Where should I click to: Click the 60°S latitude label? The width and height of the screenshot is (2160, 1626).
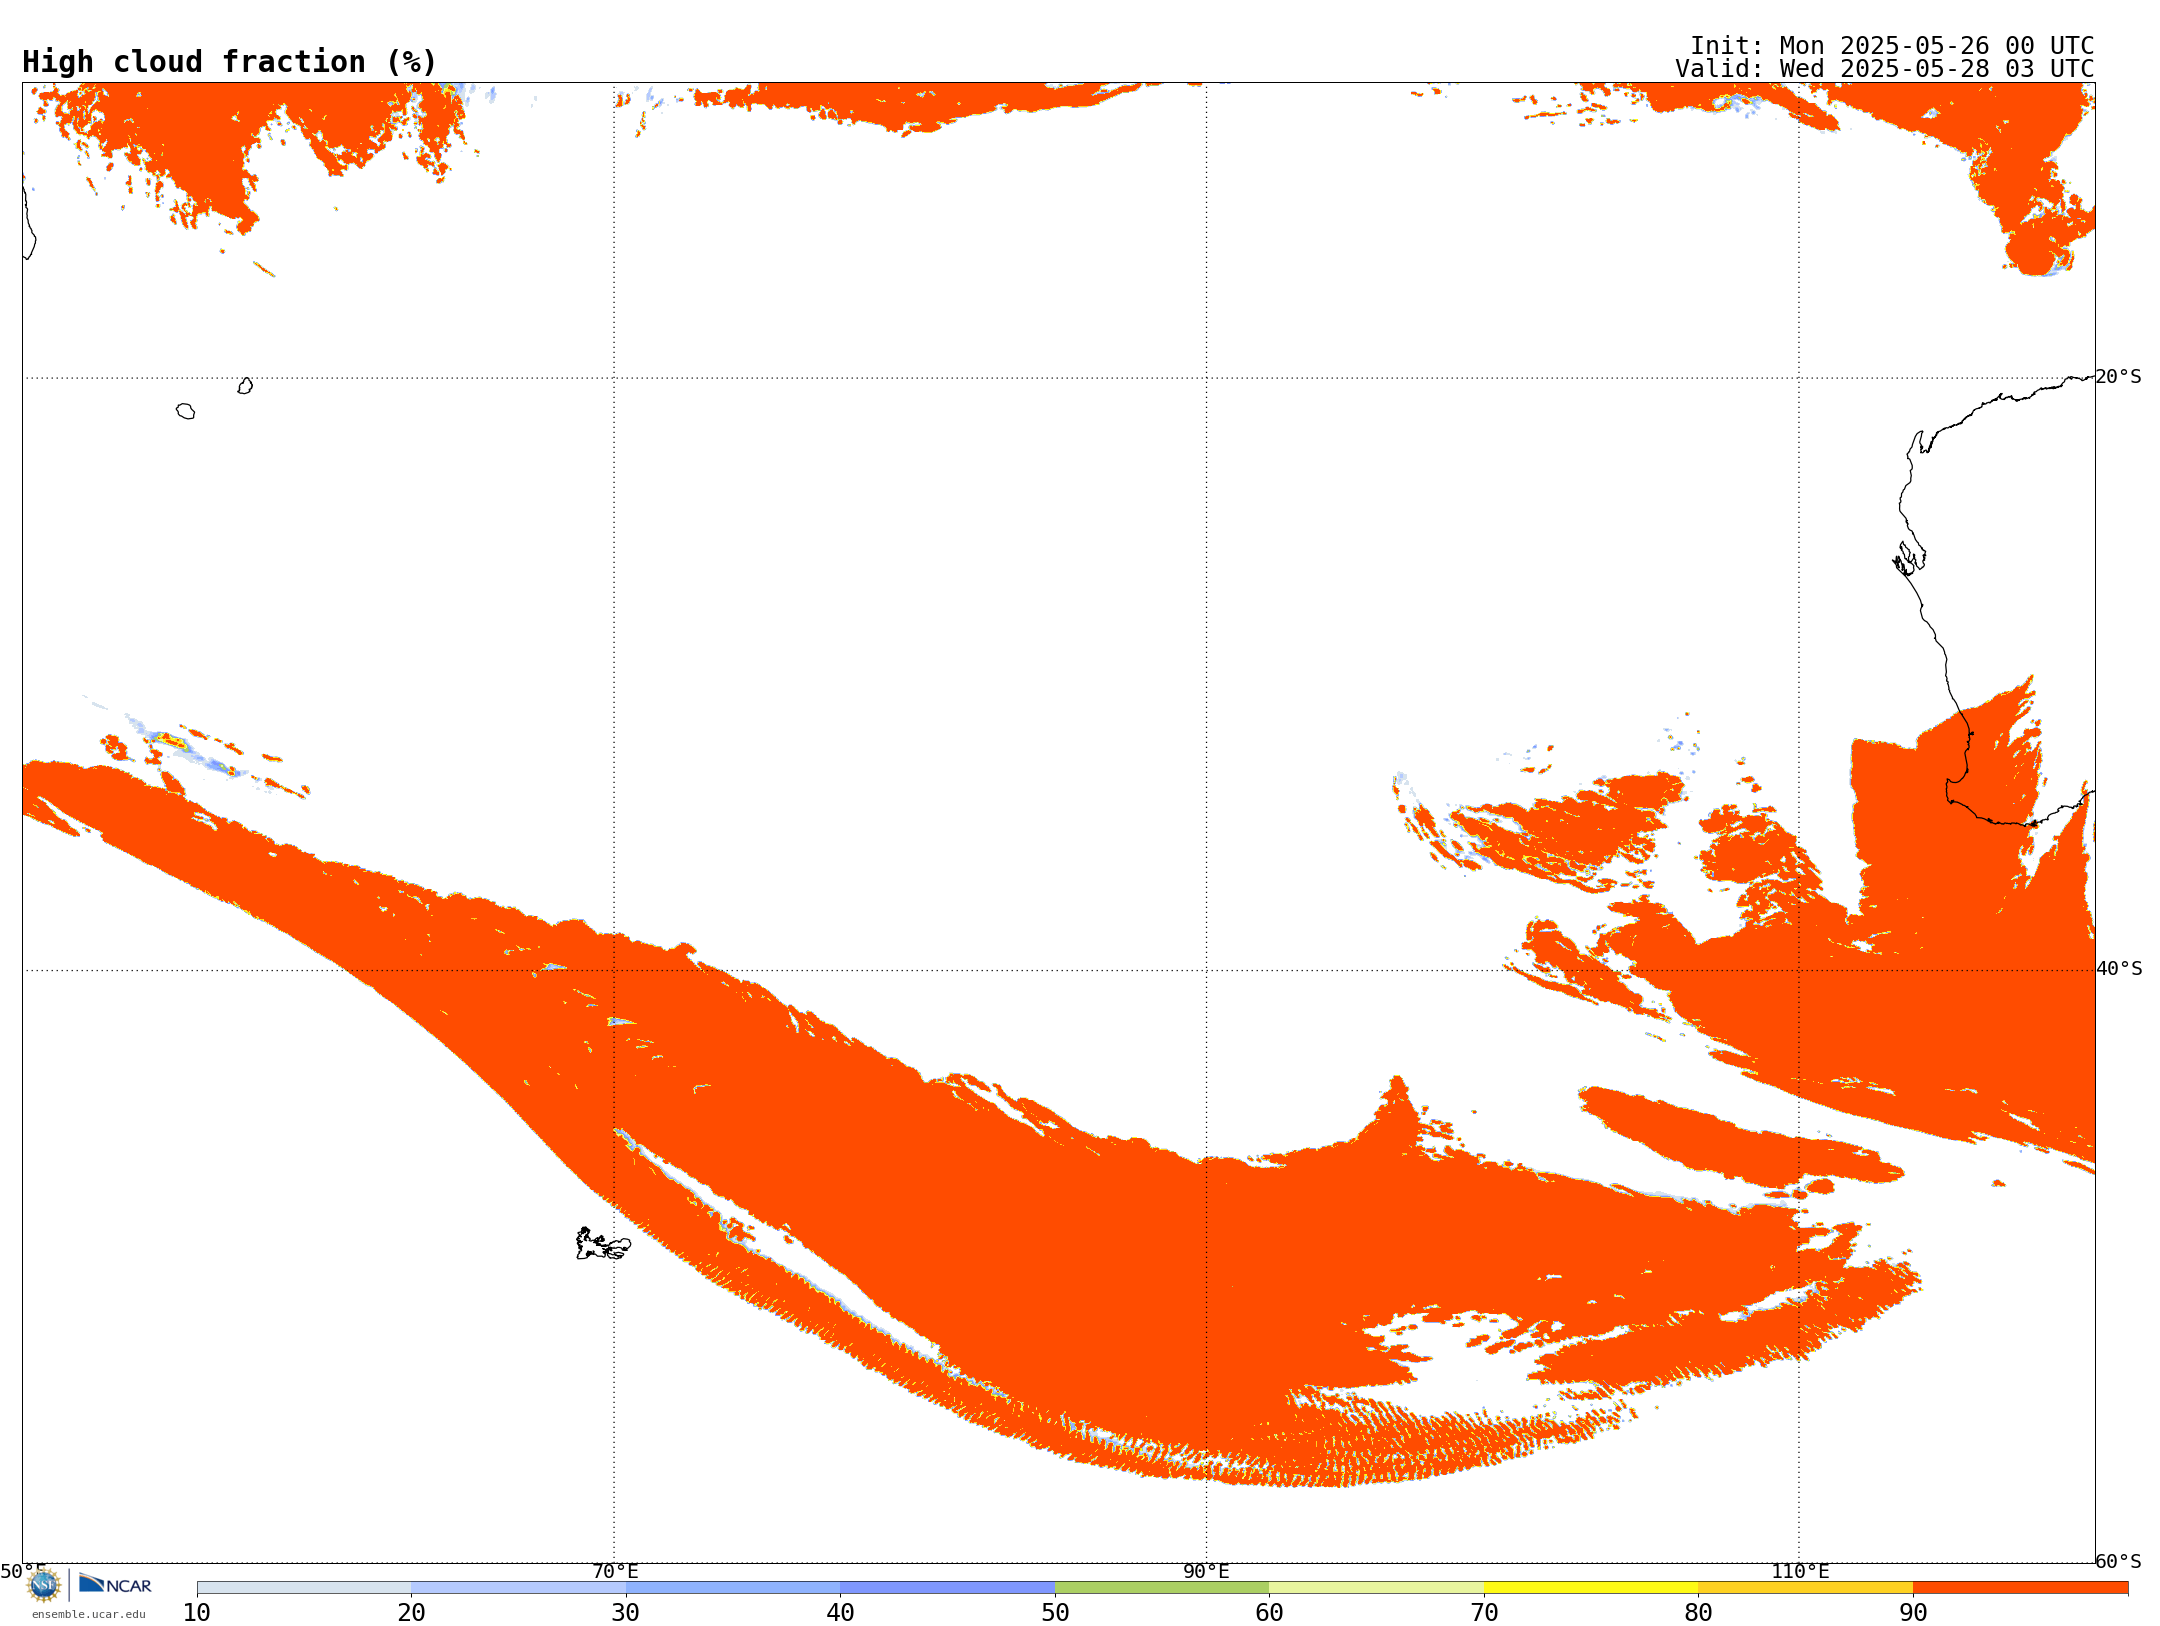[x=2119, y=1561]
